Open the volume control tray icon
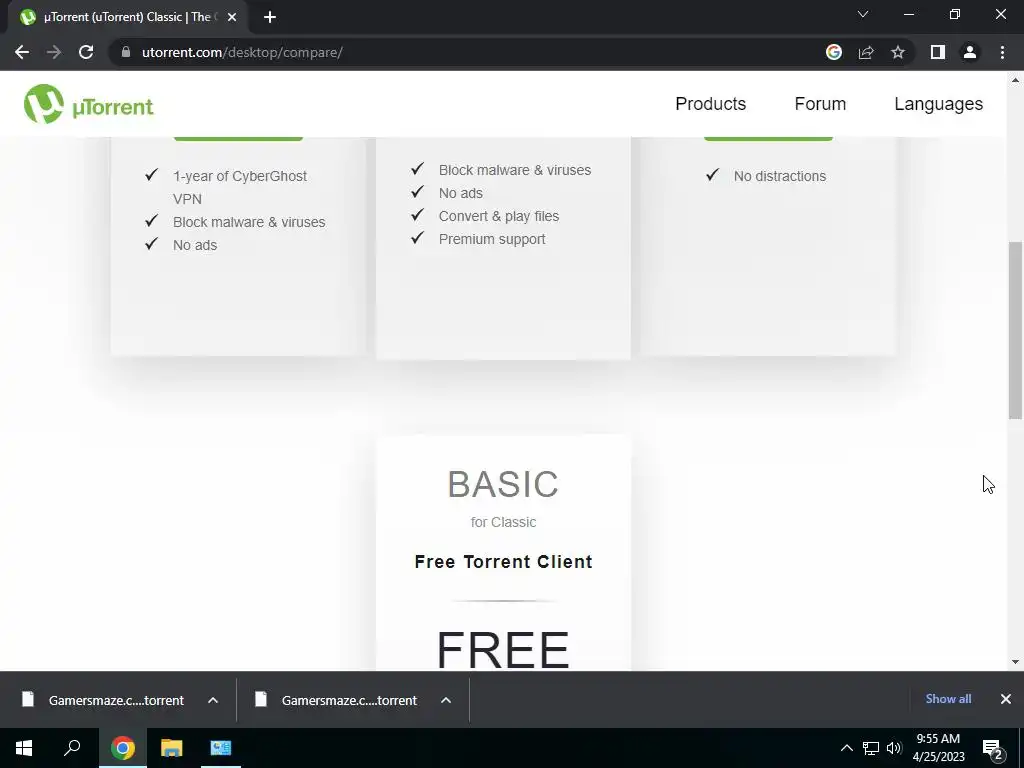 (x=894, y=748)
